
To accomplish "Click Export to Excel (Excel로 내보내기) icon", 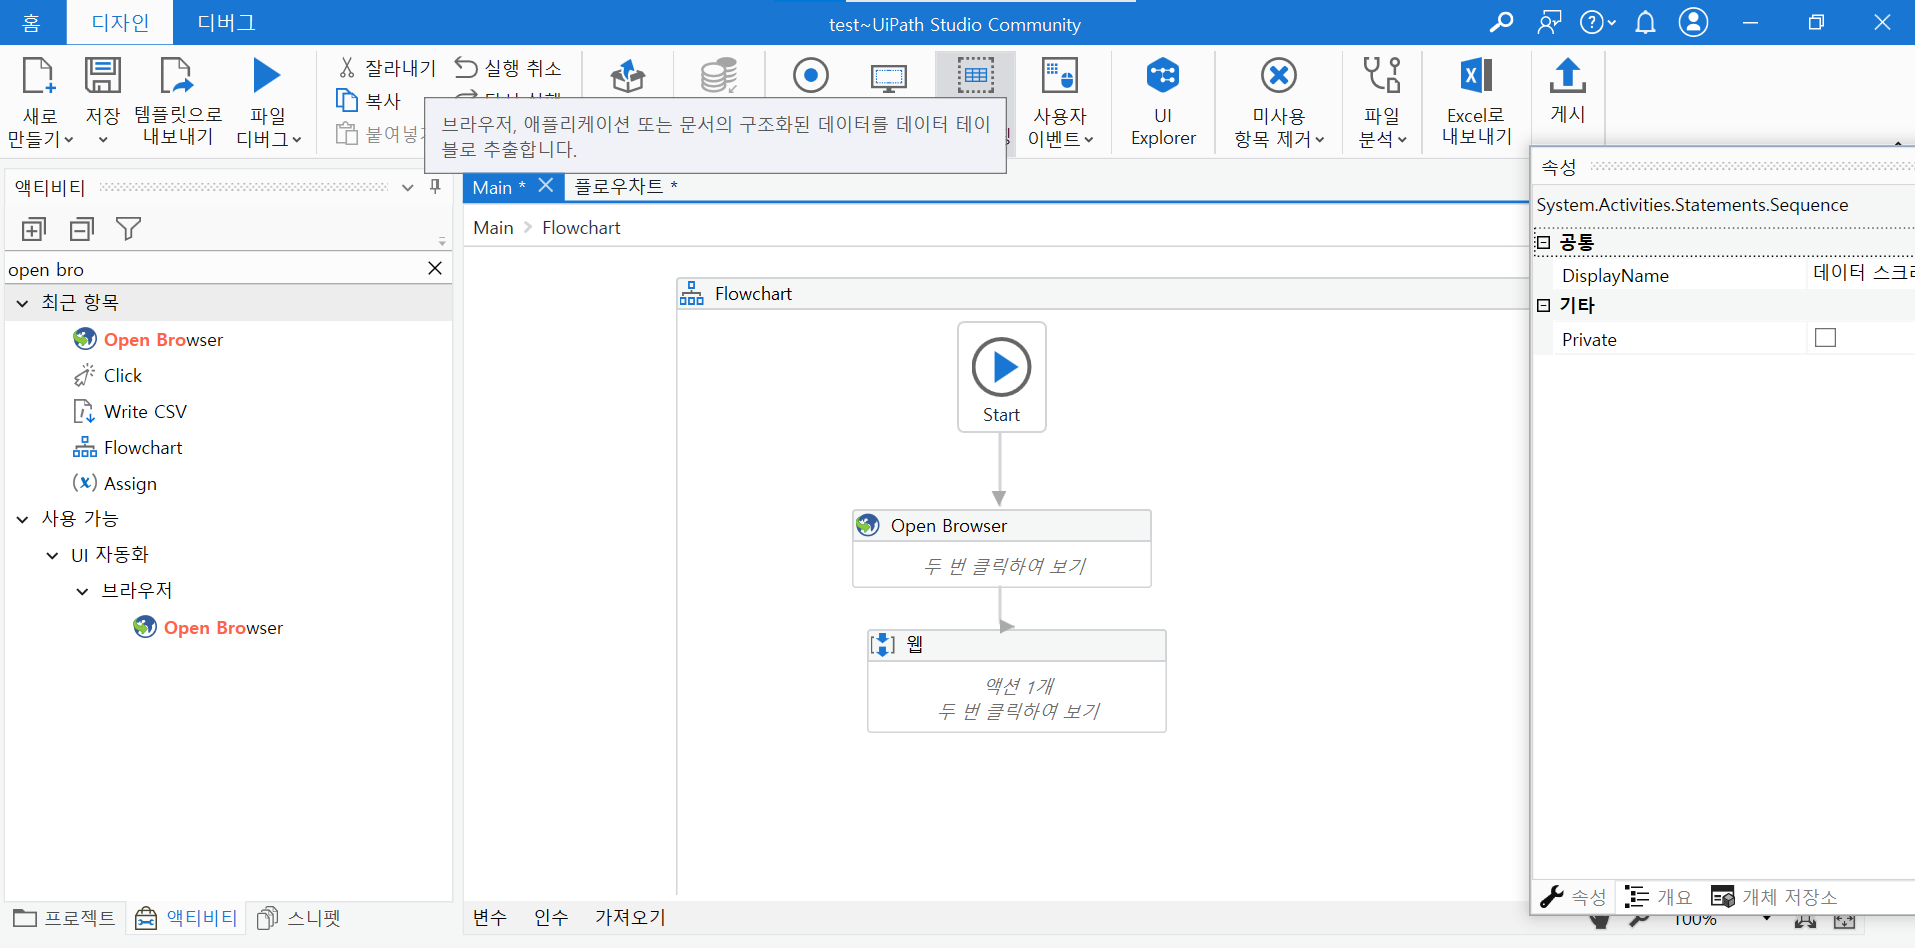I will coord(1476,76).
